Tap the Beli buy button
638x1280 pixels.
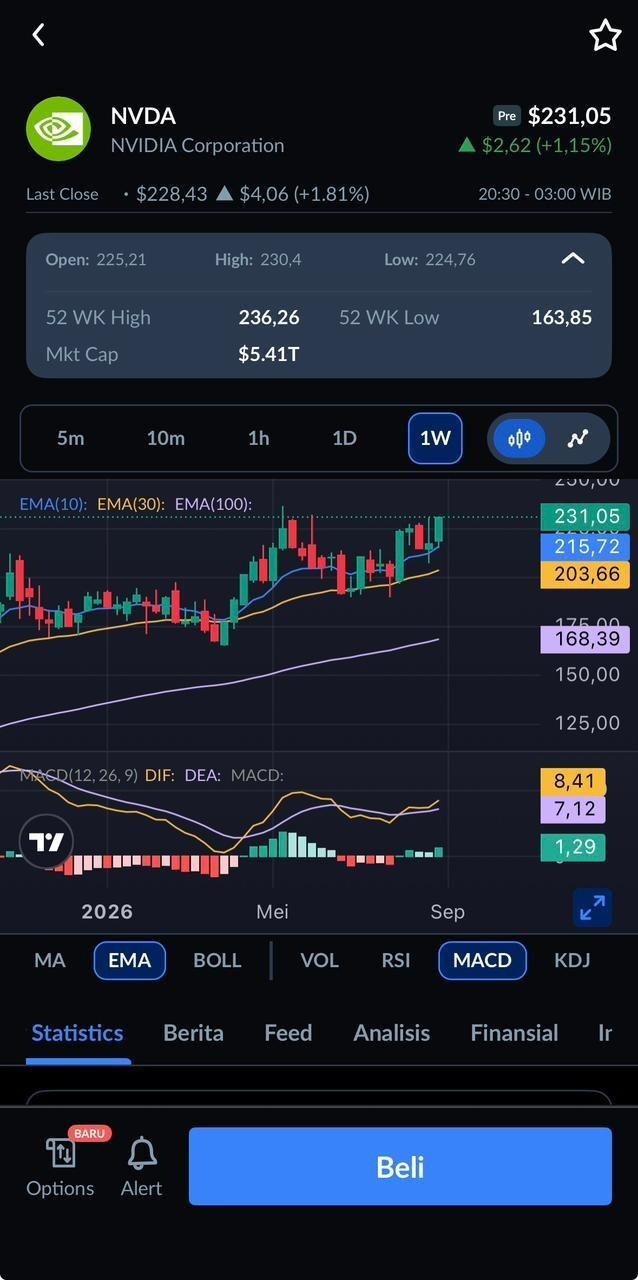400,1166
